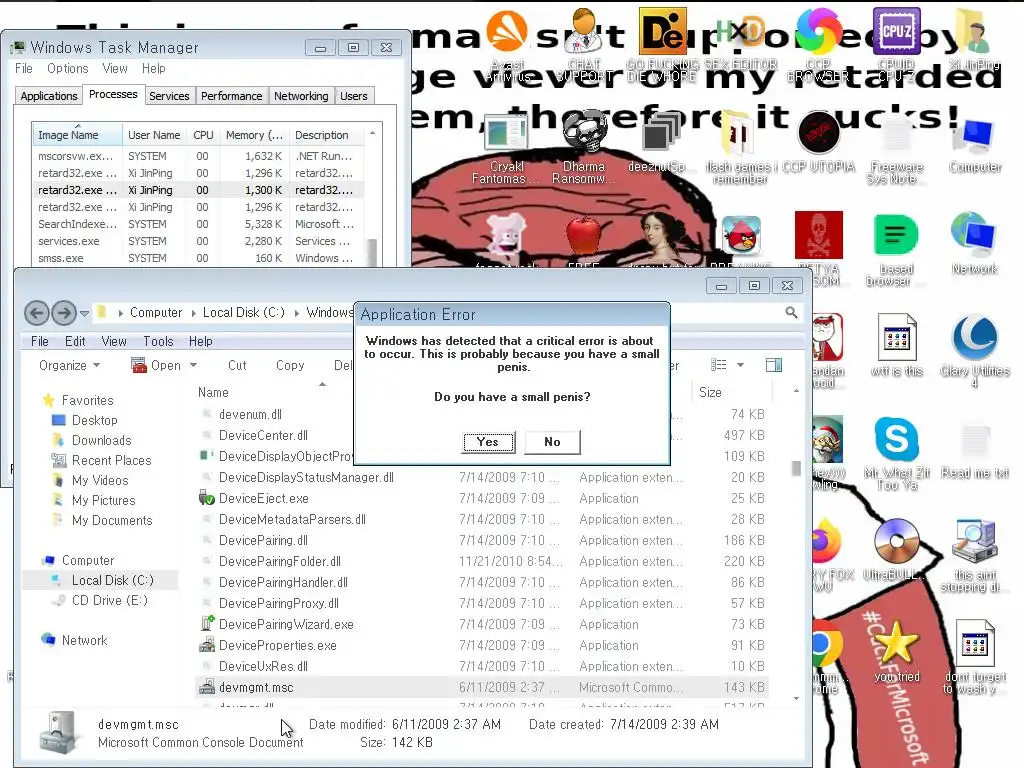Select Desktop under Favorites in Explorer
1024x768 pixels.
click(94, 421)
